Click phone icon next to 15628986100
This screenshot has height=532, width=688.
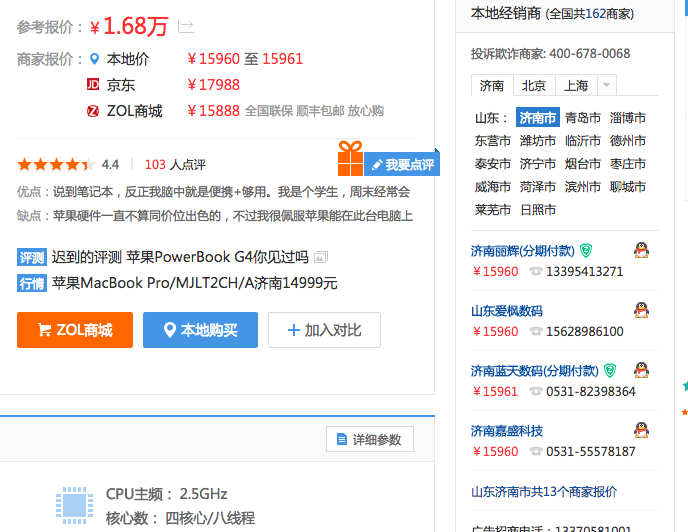[x=536, y=331]
